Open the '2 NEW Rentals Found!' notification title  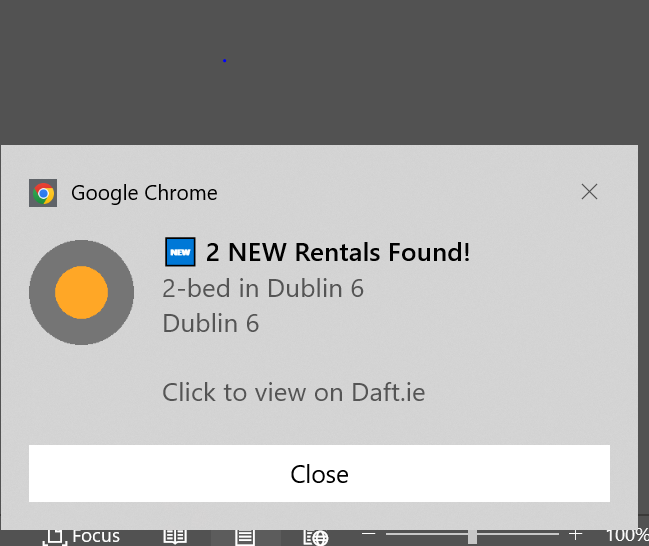[338, 252]
